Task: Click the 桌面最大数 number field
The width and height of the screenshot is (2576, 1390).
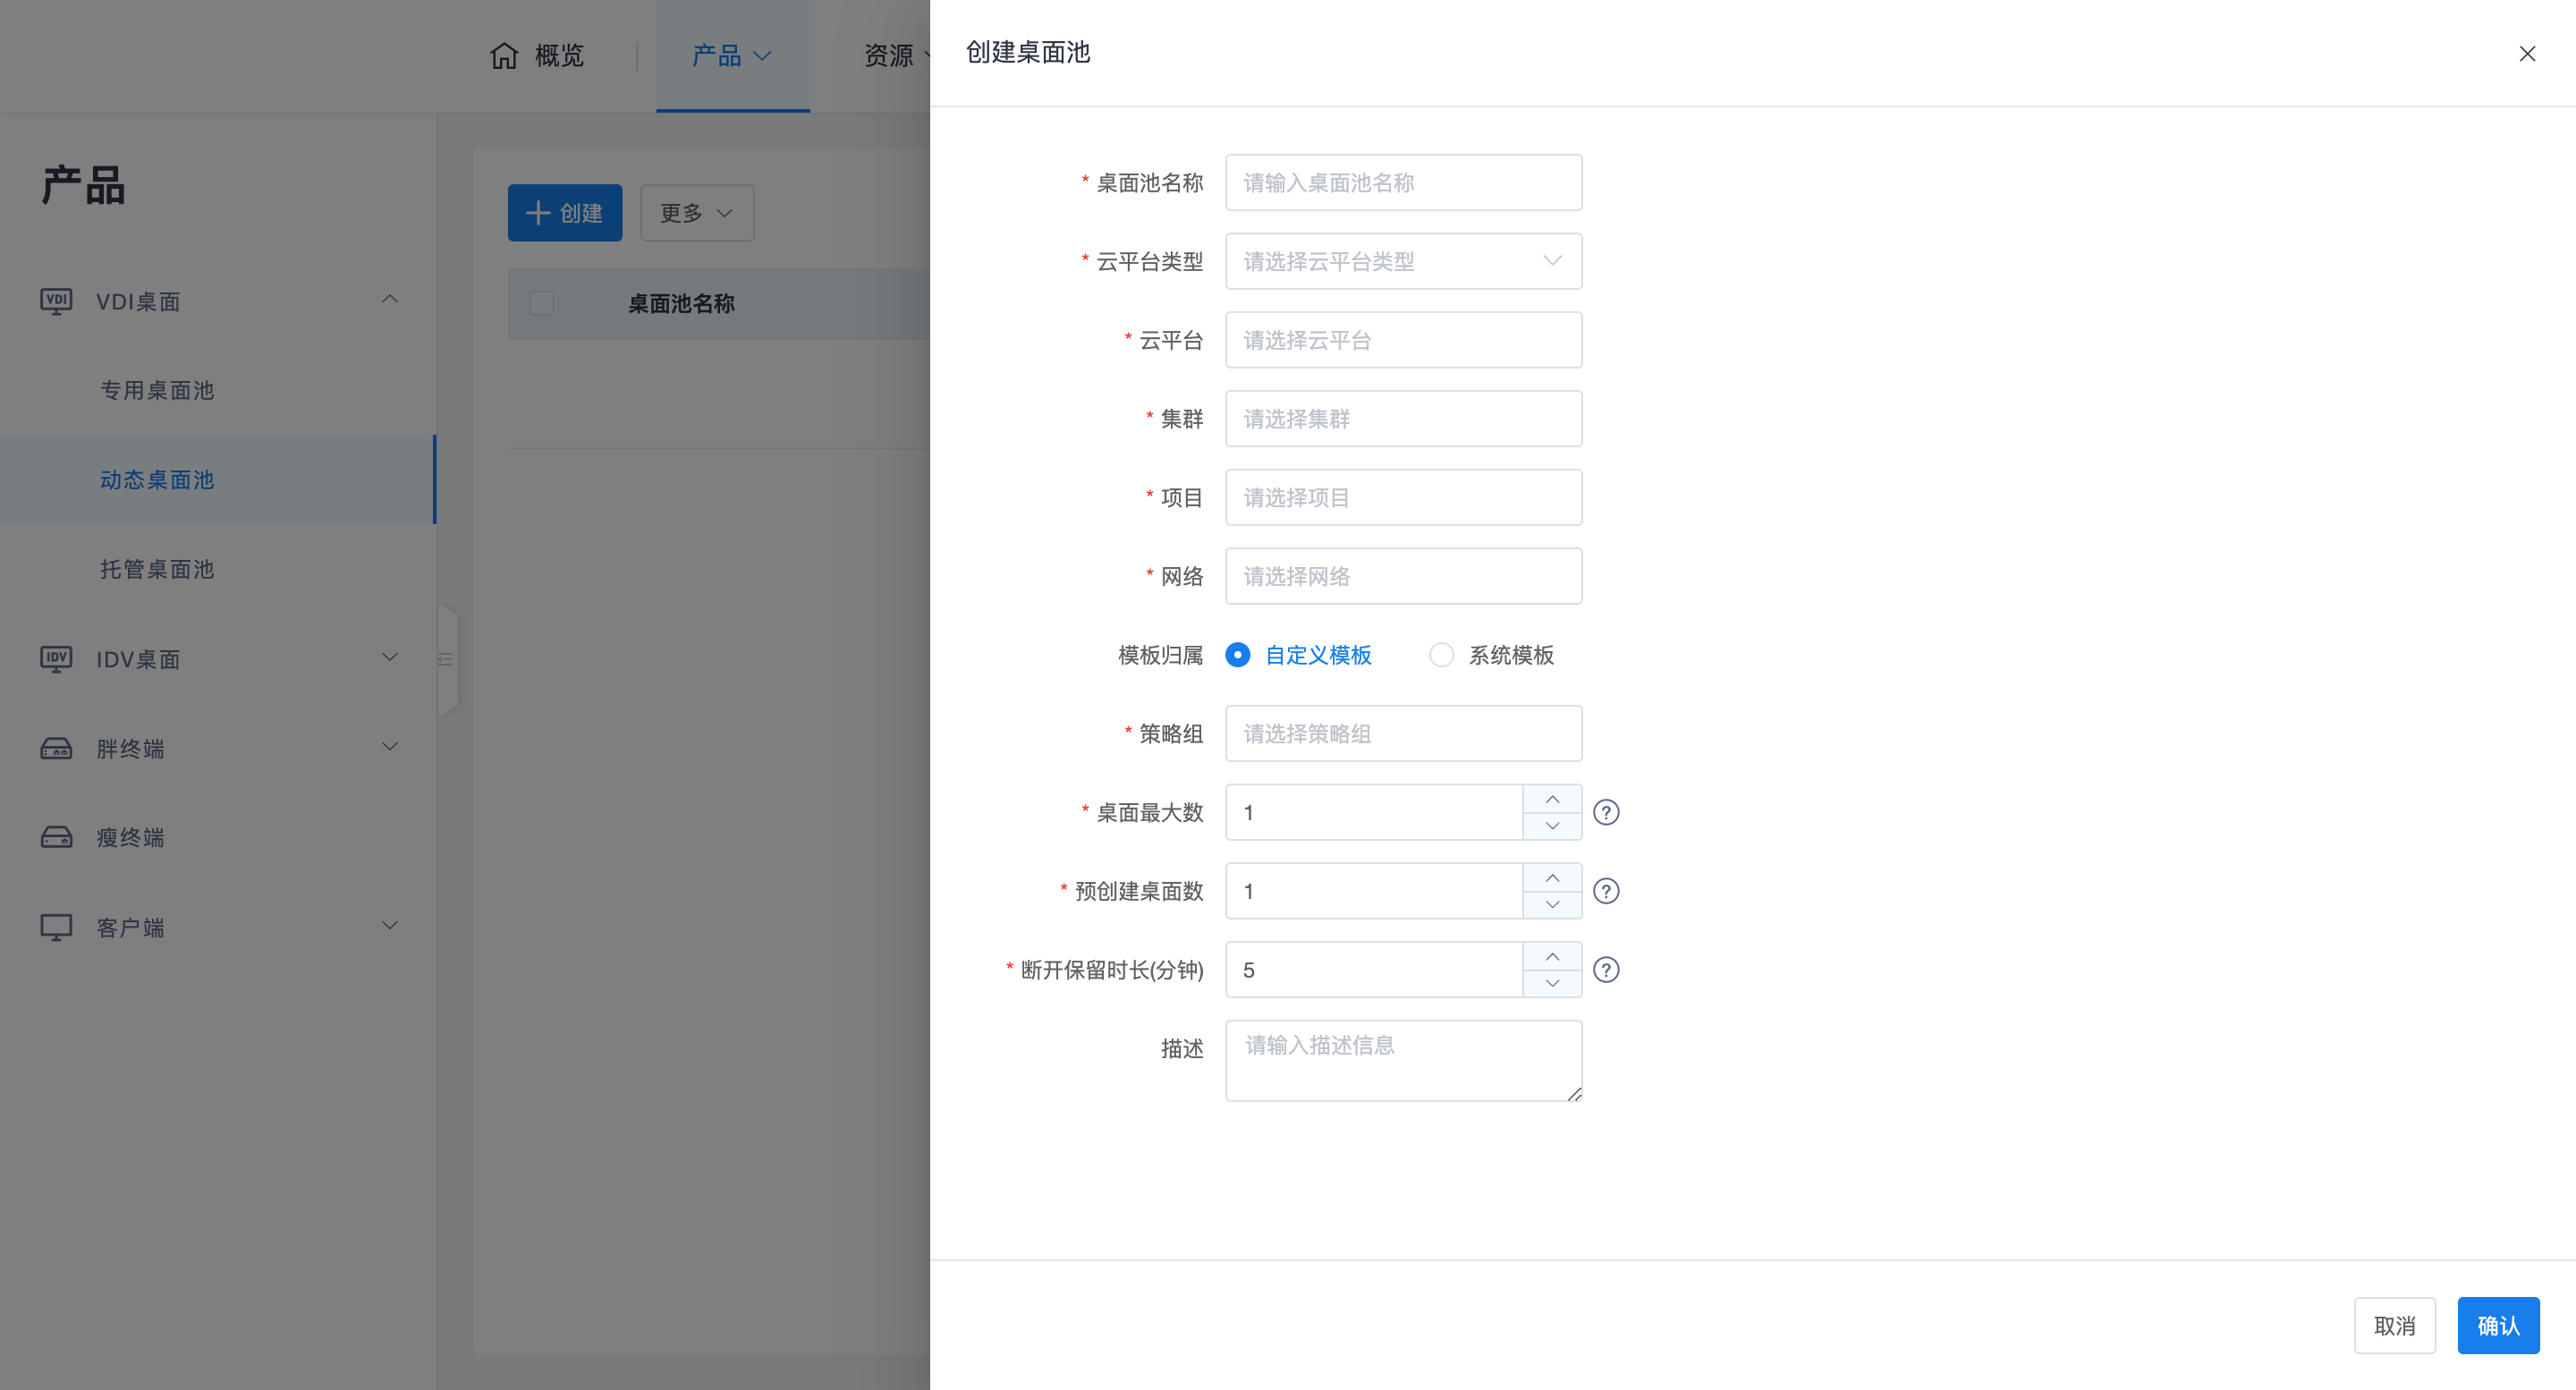Action: coord(1374,812)
